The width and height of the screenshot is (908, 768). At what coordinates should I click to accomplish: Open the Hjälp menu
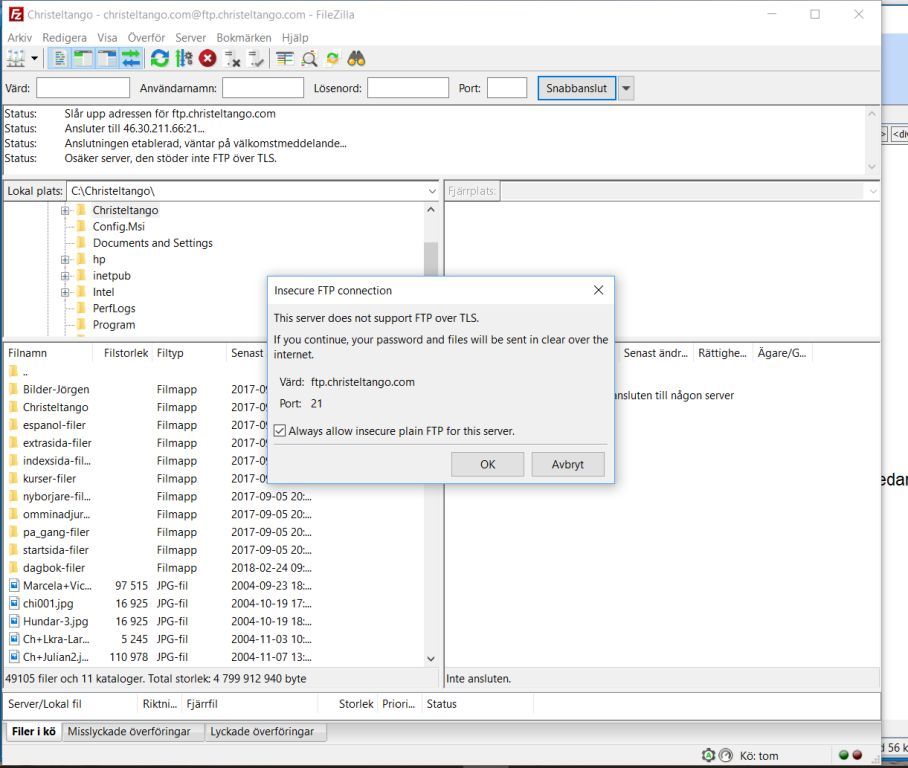coord(295,38)
